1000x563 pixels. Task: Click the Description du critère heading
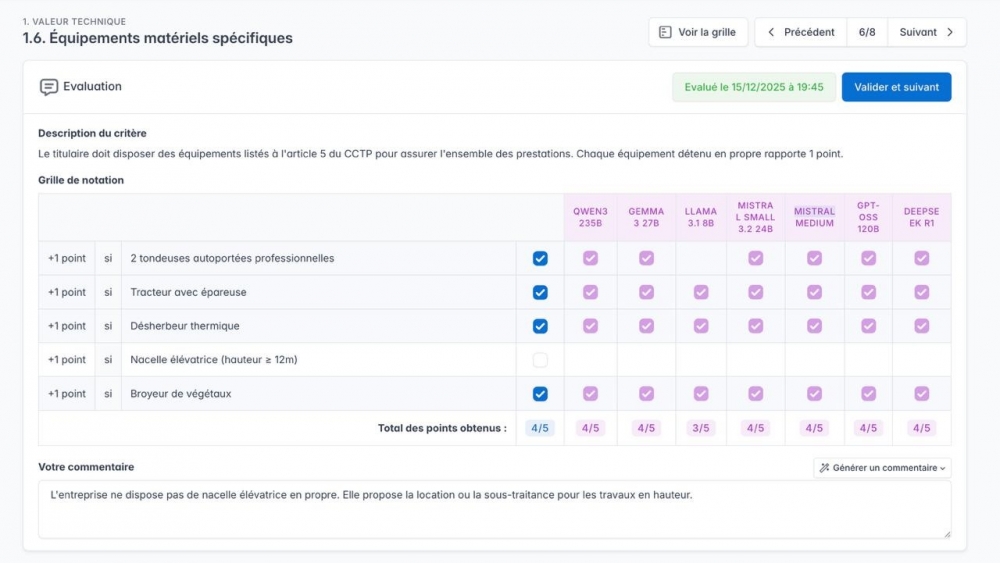point(92,133)
